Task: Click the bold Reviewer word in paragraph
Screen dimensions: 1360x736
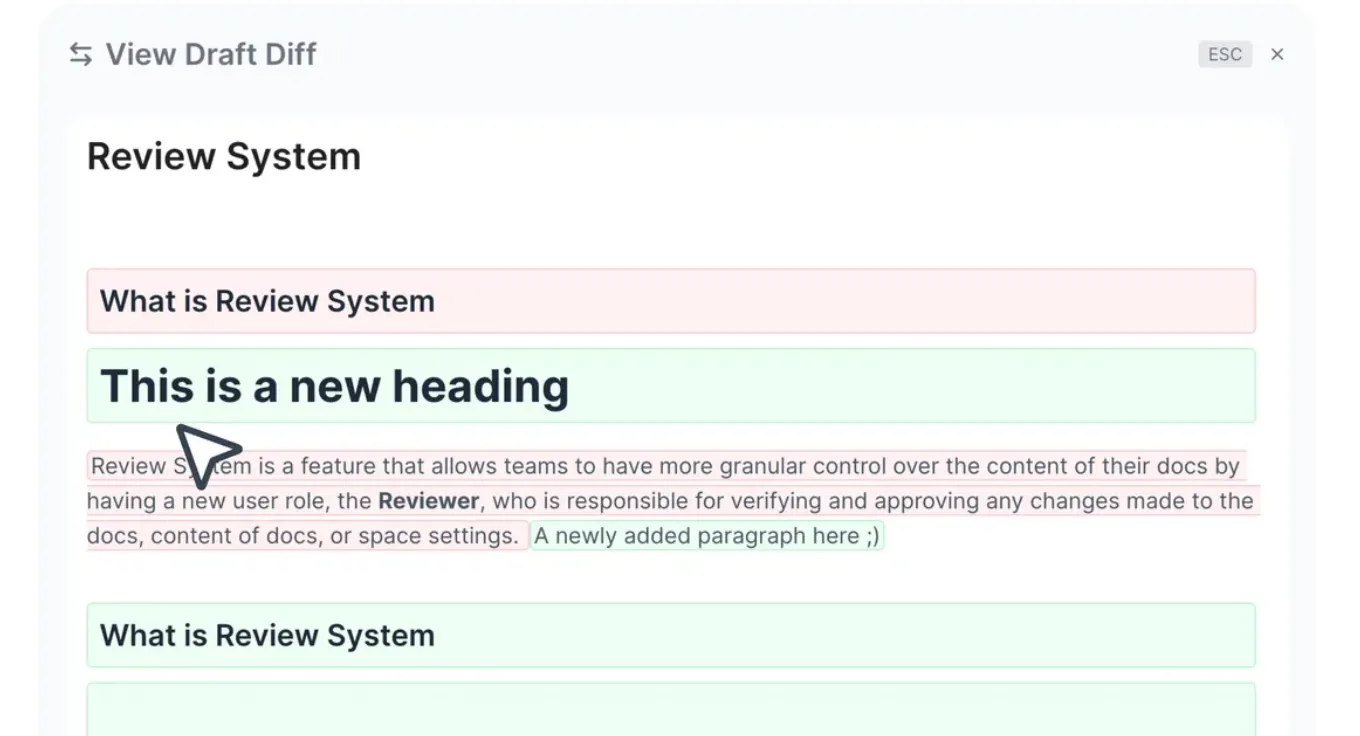Action: (429, 501)
